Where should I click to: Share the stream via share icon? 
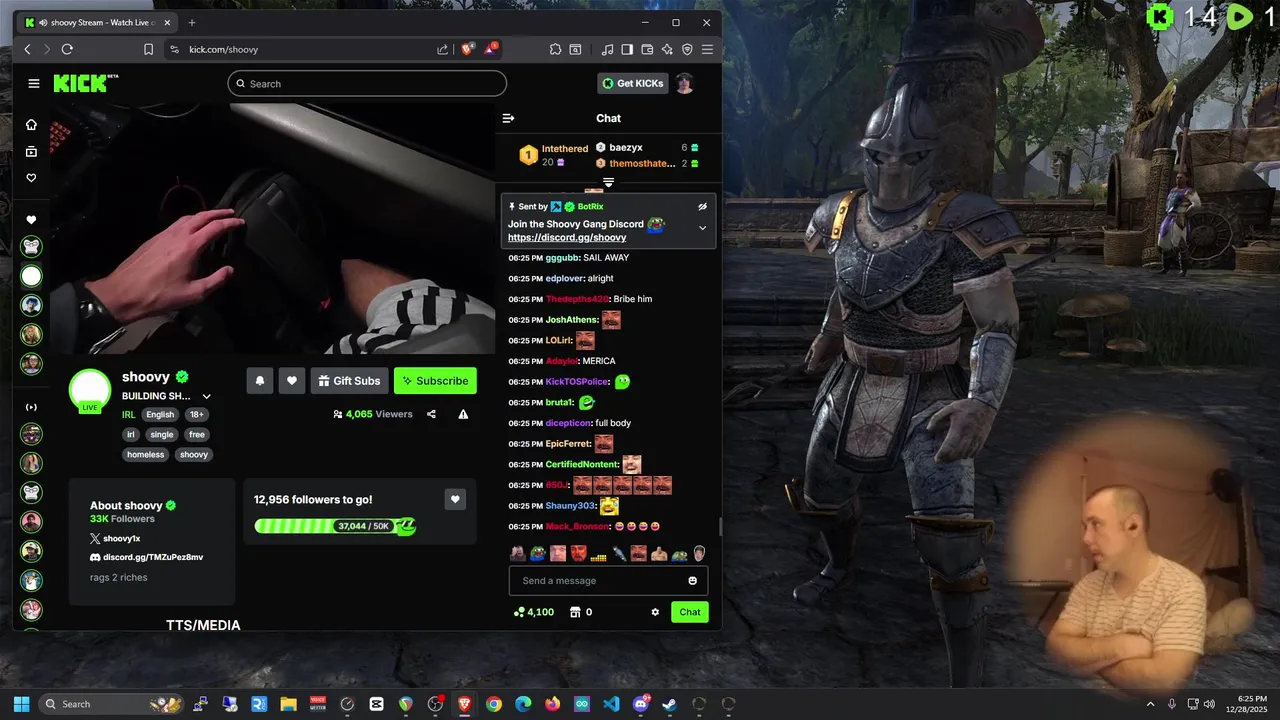coord(431,414)
